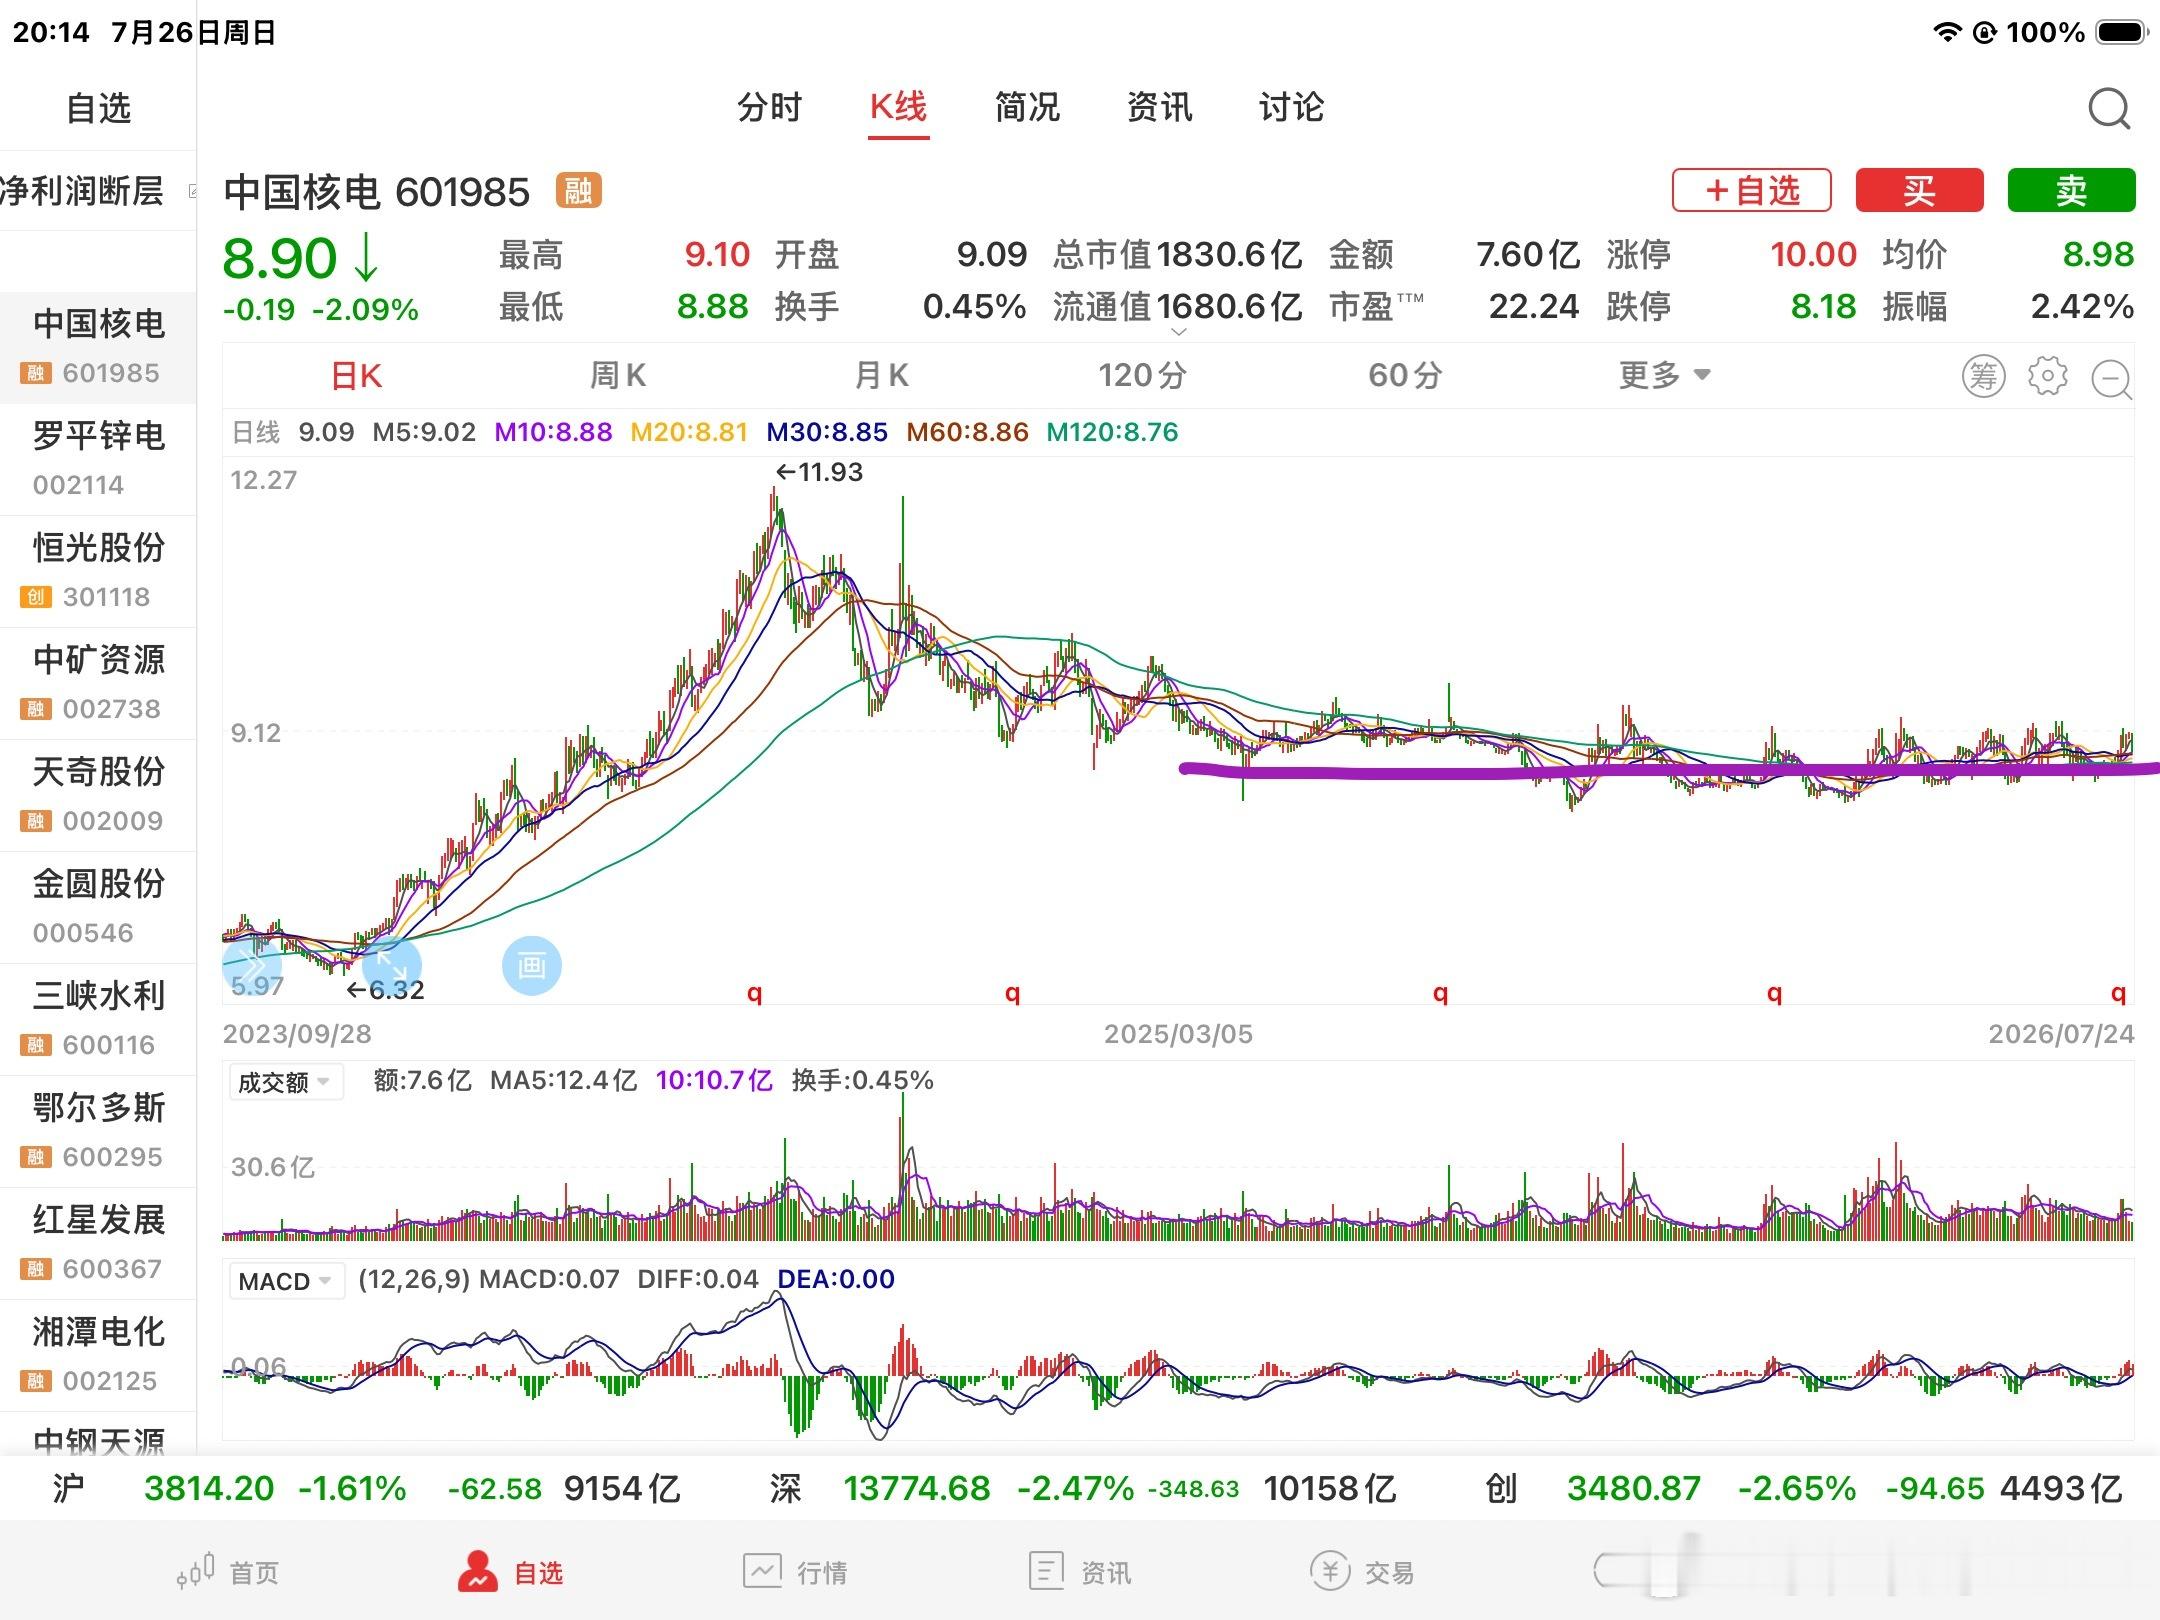Switch chart period to 60分
2160x1620 pixels.
pyautogui.click(x=1405, y=376)
